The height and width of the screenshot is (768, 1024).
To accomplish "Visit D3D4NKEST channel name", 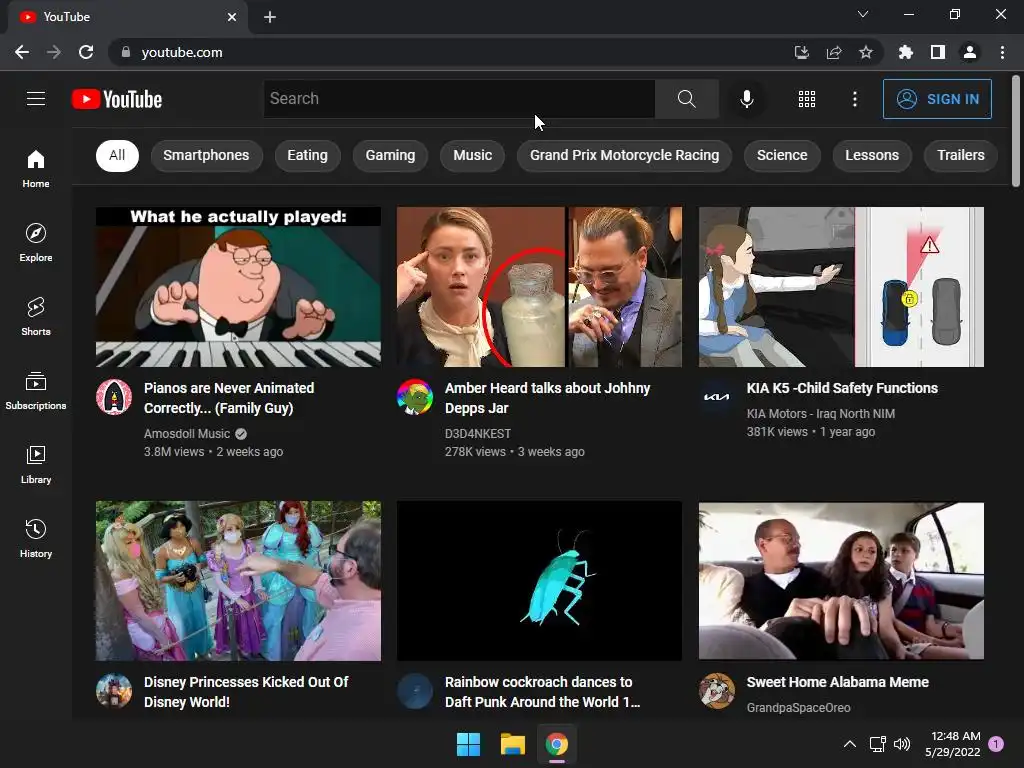I will coord(478,434).
